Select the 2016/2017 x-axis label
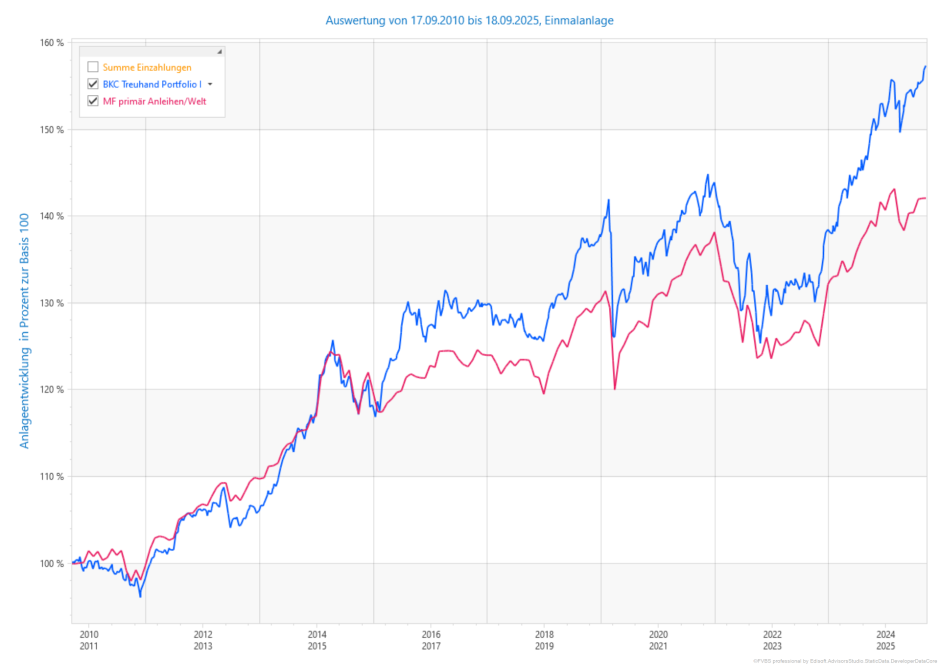This screenshot has height=665, width=940. (x=430, y=640)
